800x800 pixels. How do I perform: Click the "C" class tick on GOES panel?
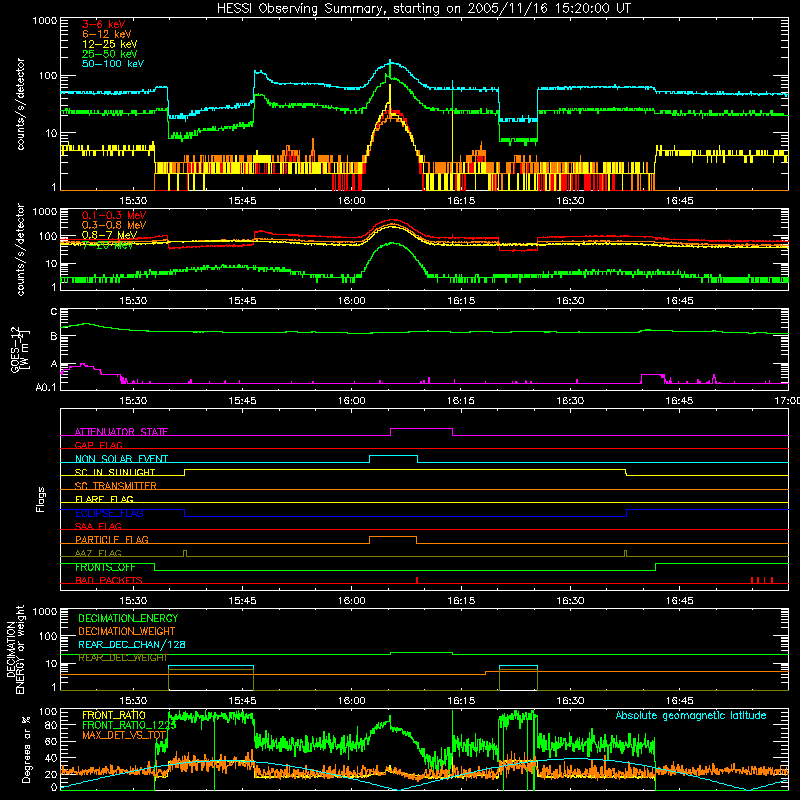point(54,312)
